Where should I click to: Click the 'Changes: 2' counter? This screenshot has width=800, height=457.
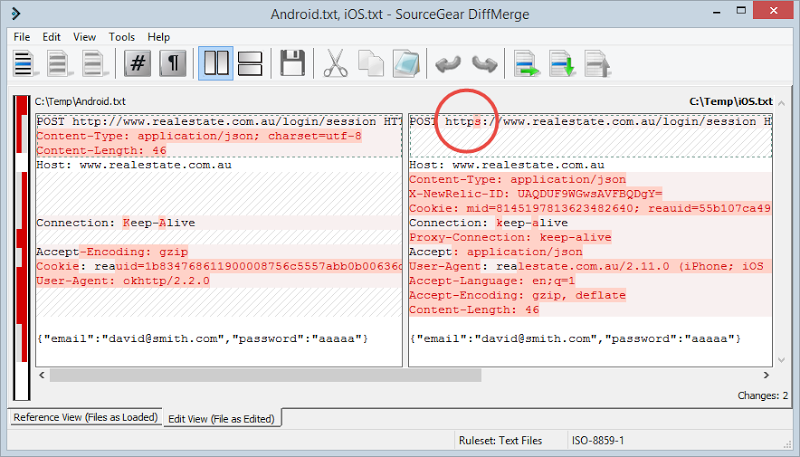coord(762,396)
